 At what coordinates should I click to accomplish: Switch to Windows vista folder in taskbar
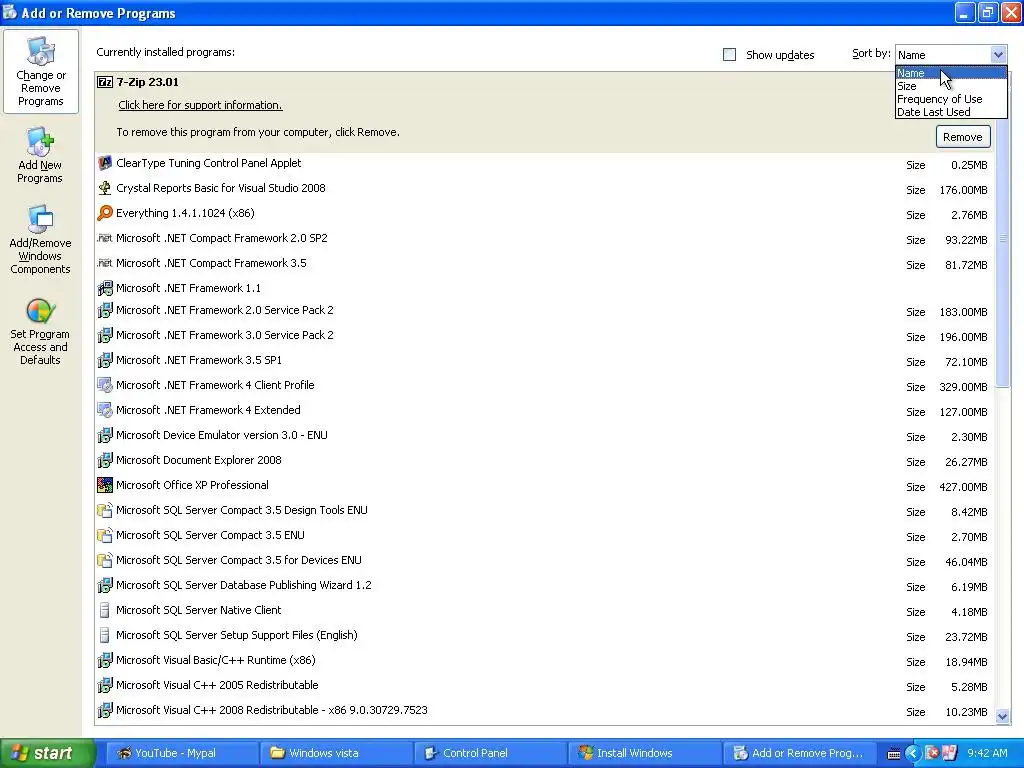(336, 753)
